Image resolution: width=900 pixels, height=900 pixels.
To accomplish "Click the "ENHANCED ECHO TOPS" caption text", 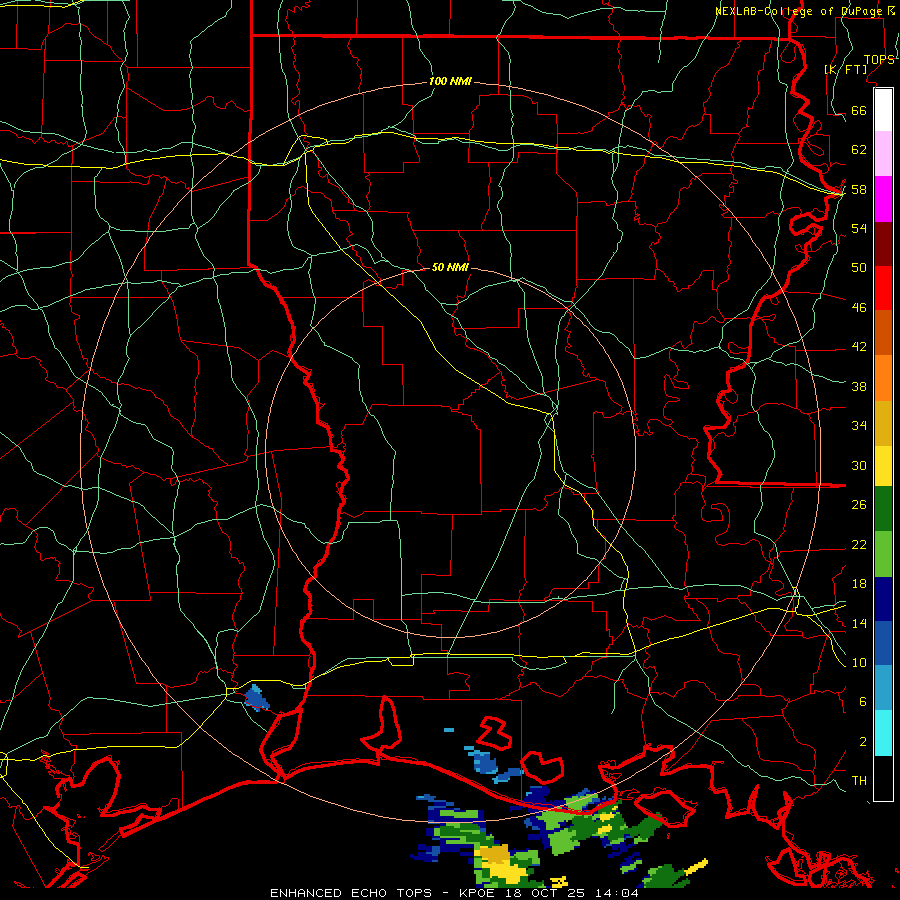I will (351, 893).
